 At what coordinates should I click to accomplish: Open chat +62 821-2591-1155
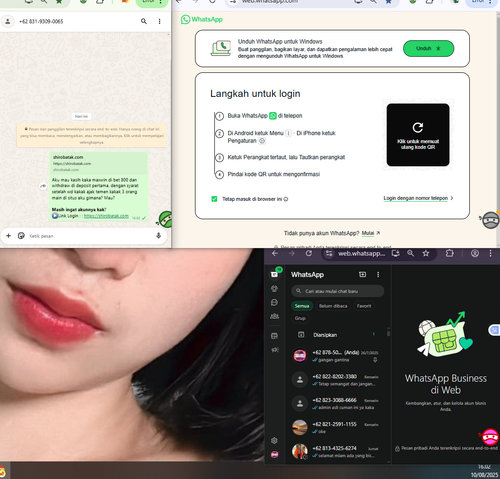click(x=337, y=427)
